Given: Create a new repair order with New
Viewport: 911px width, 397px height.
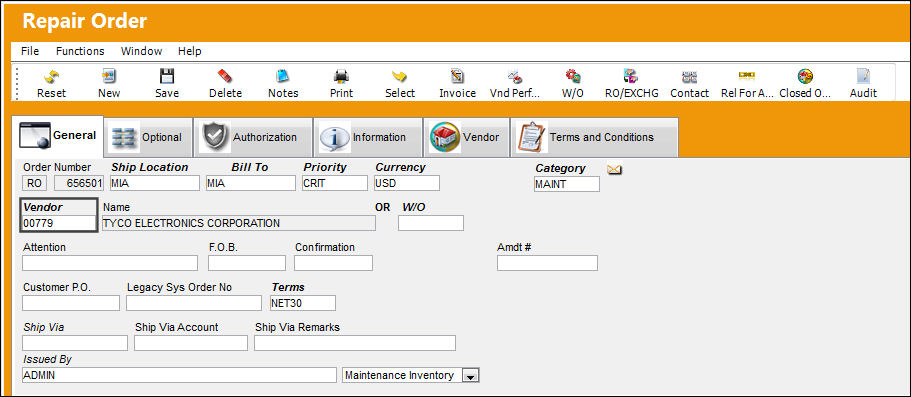Looking at the screenshot, I should click(109, 84).
